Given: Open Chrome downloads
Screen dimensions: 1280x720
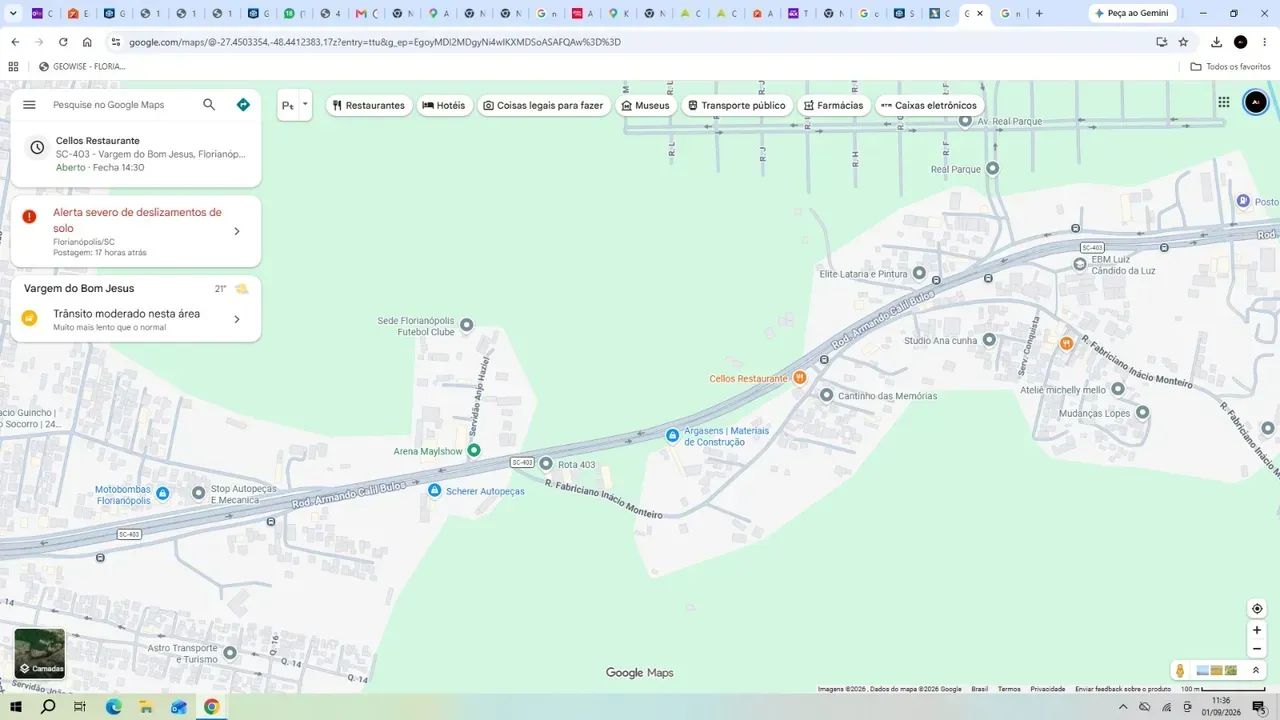Looking at the screenshot, I should click(x=1216, y=42).
